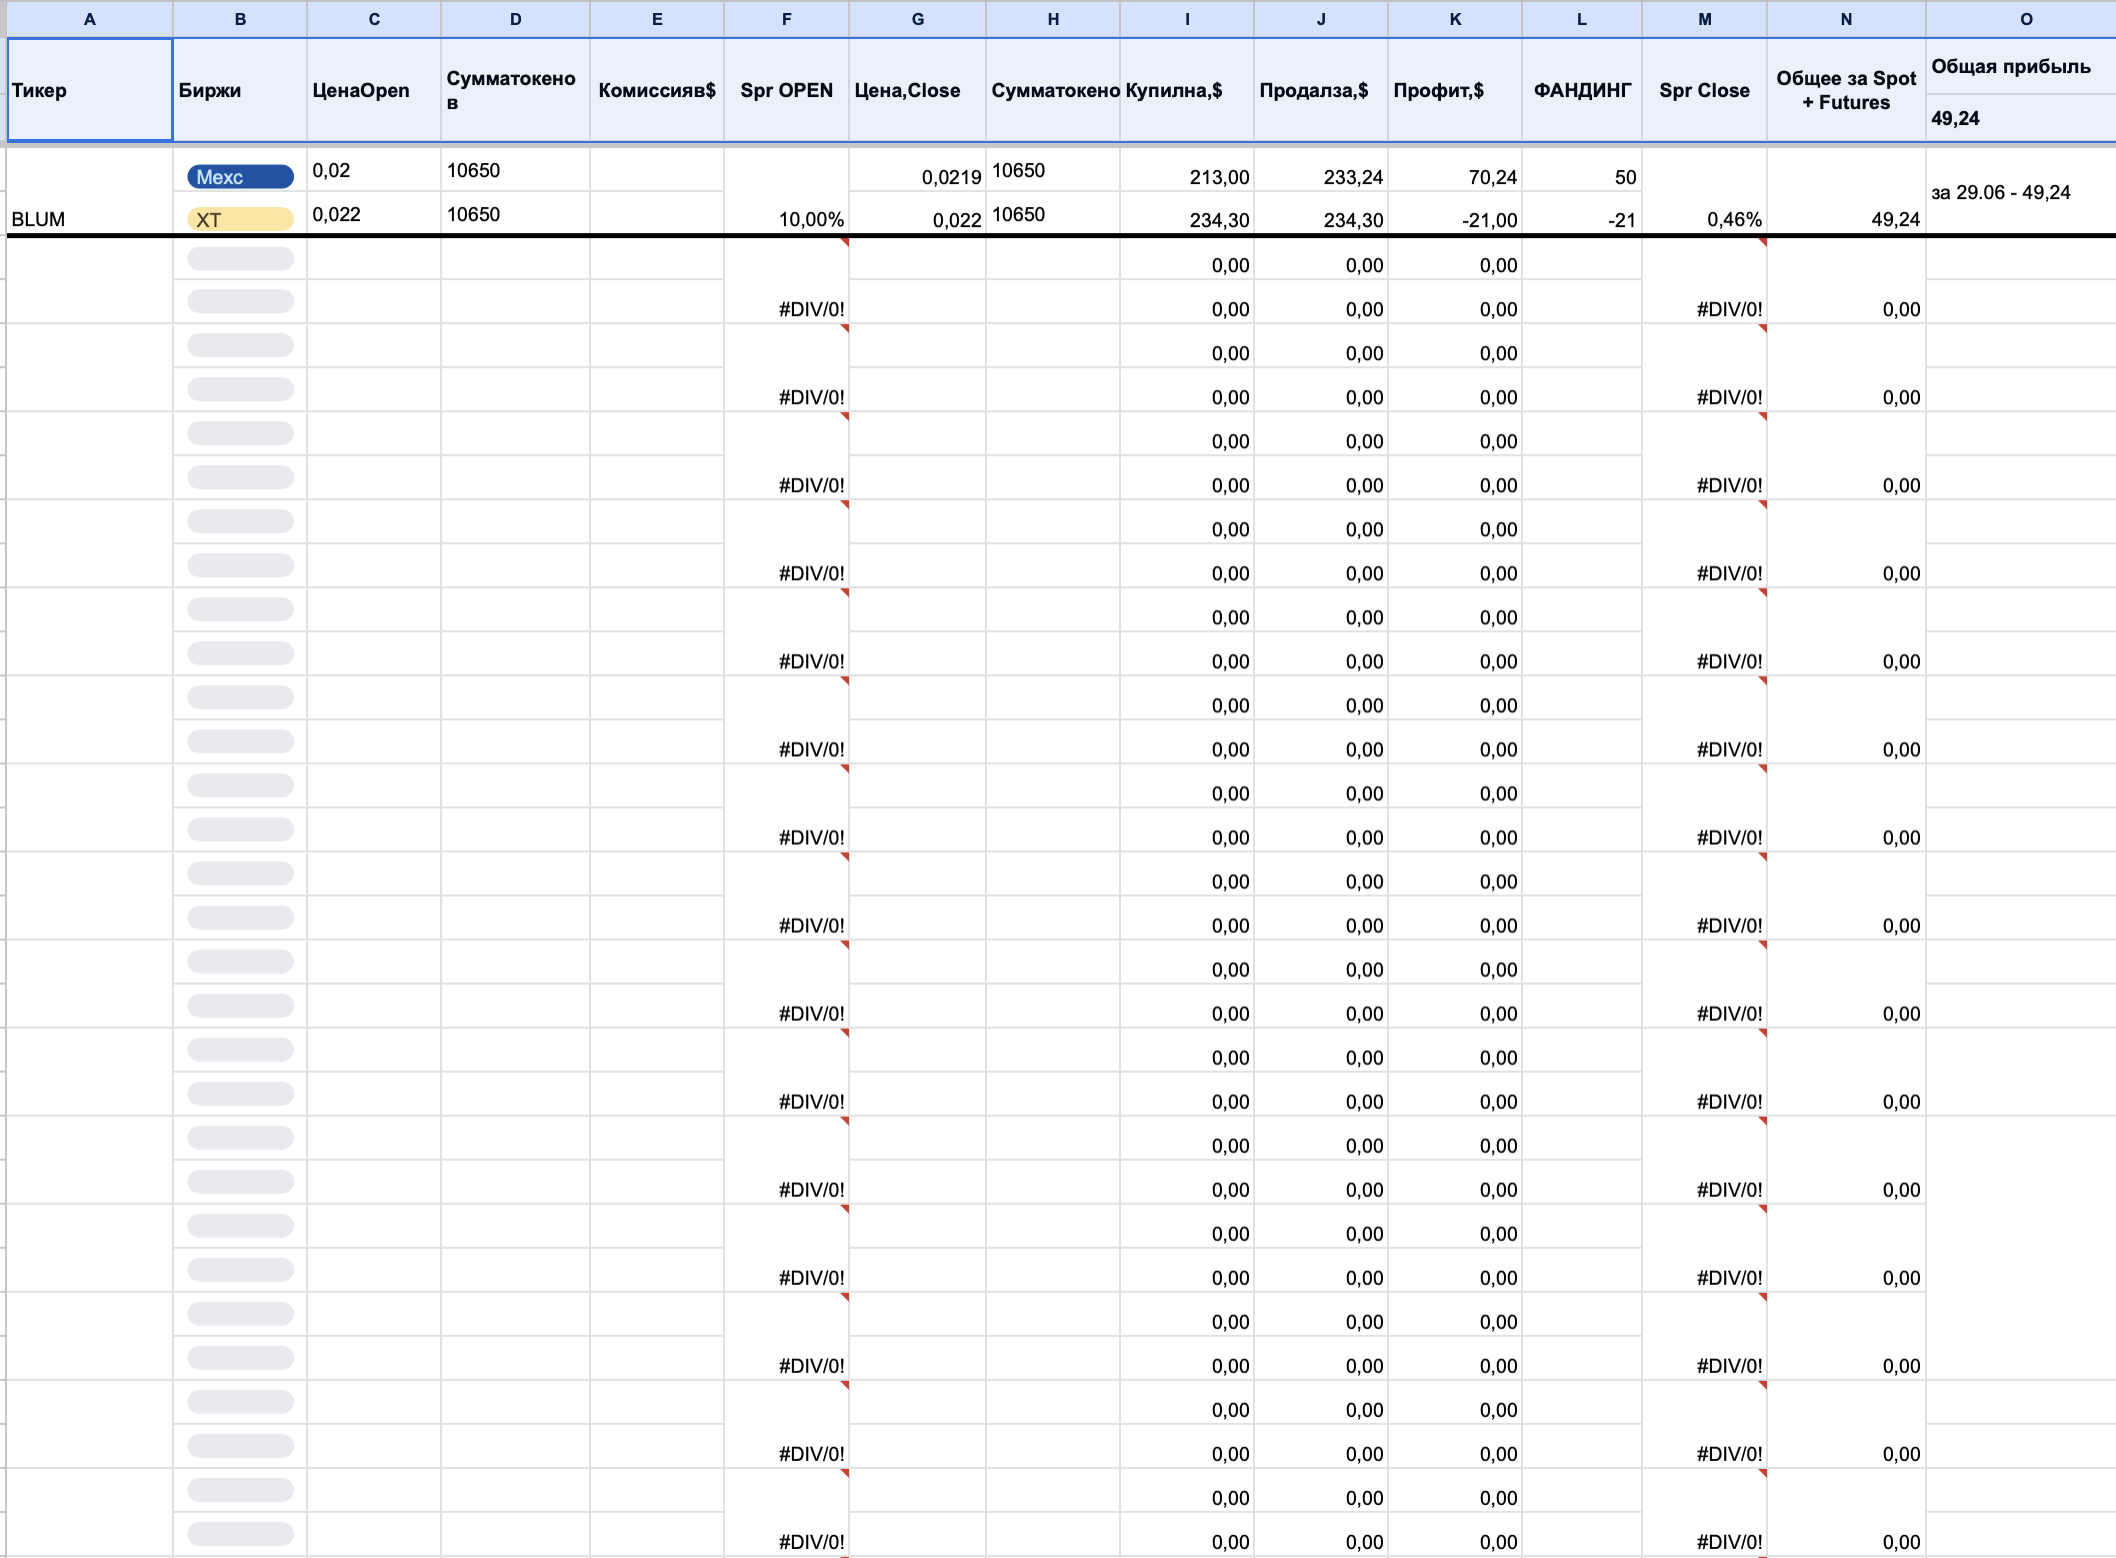This screenshot has width=2116, height=1558.
Task: Click the Биржи header cell
Action: click(x=240, y=90)
